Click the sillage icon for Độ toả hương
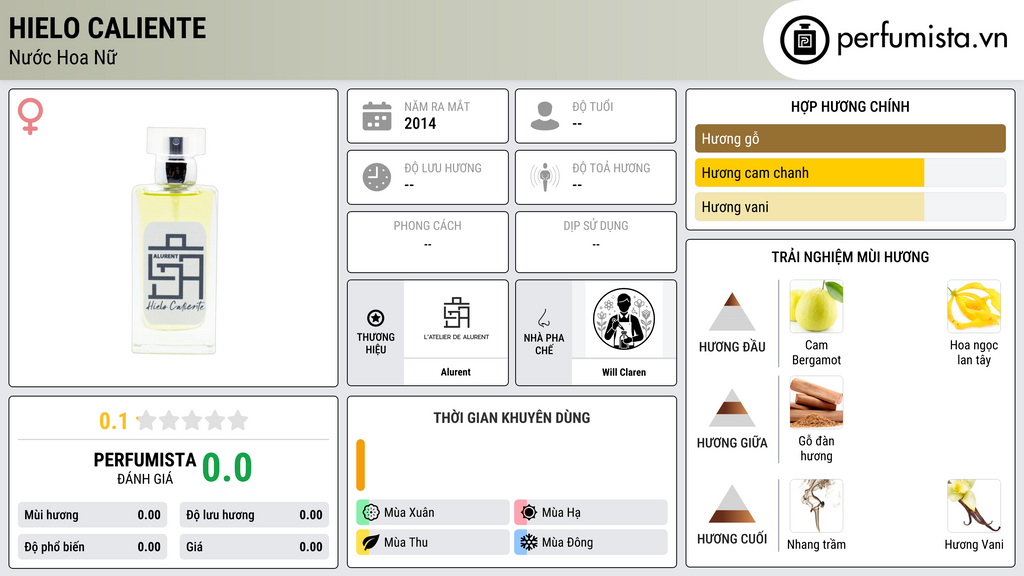This screenshot has width=1024, height=576. point(545,177)
